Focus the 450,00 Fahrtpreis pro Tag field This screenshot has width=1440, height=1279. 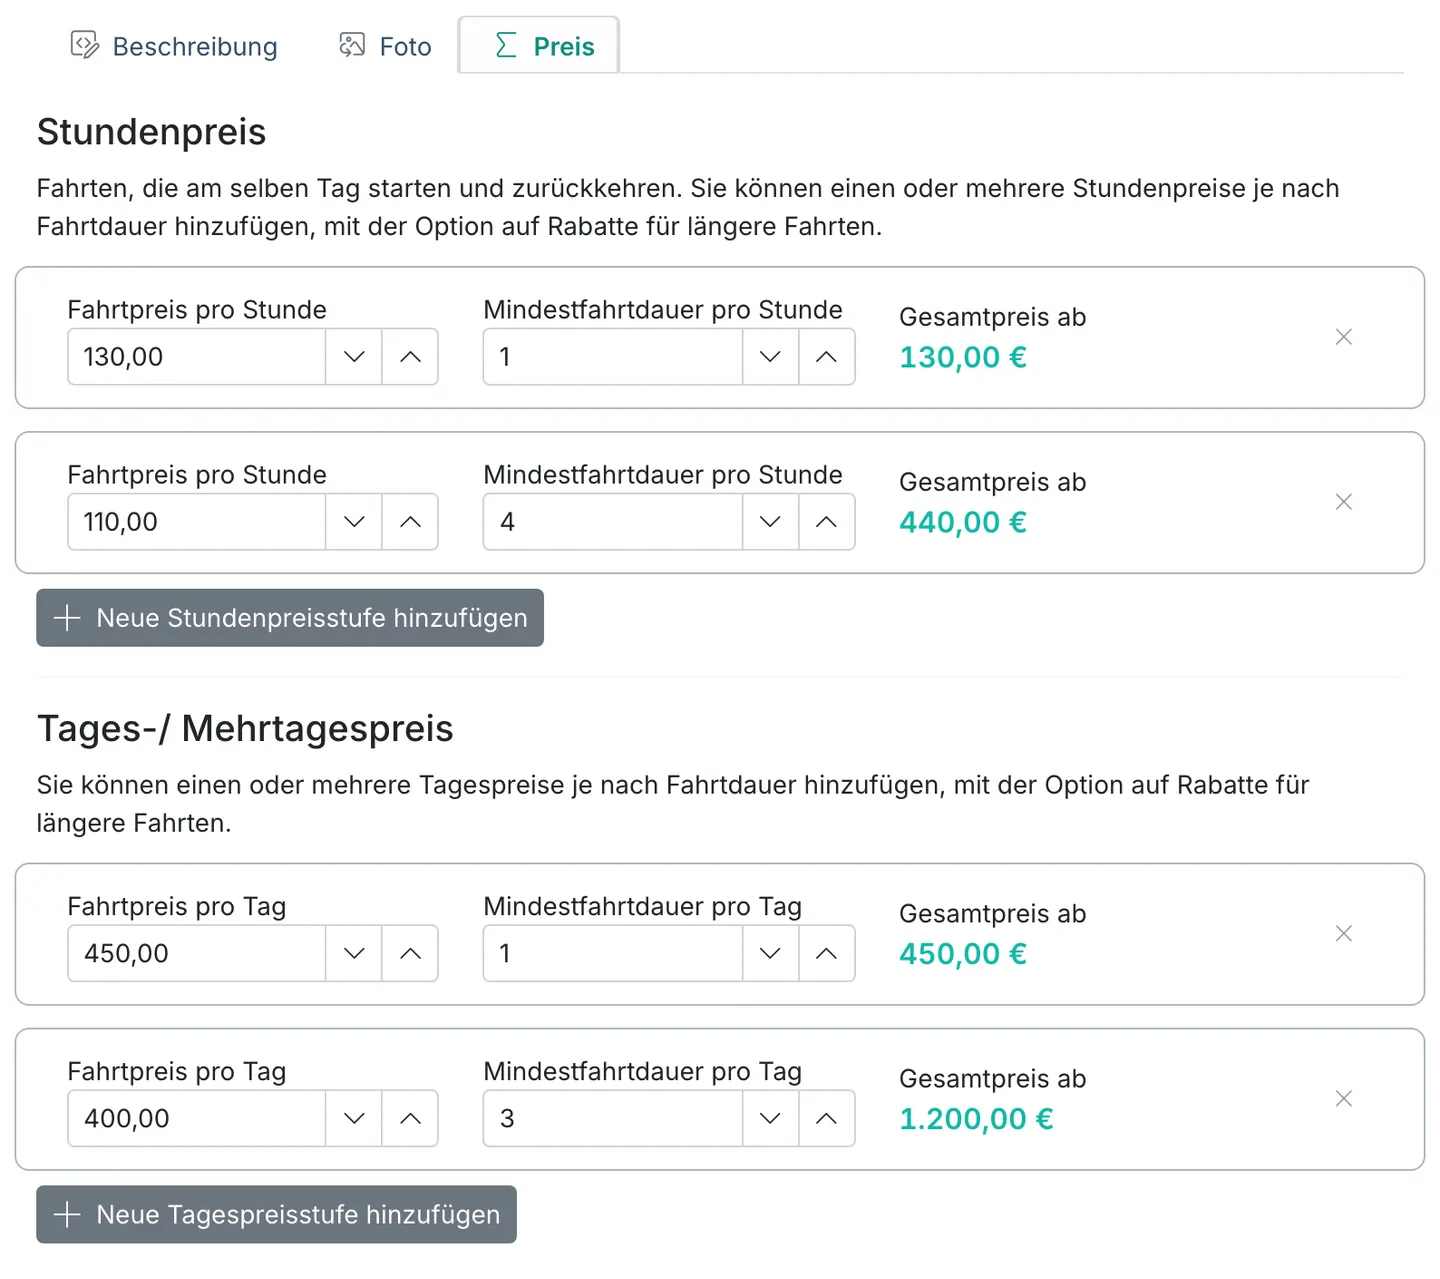tap(197, 954)
